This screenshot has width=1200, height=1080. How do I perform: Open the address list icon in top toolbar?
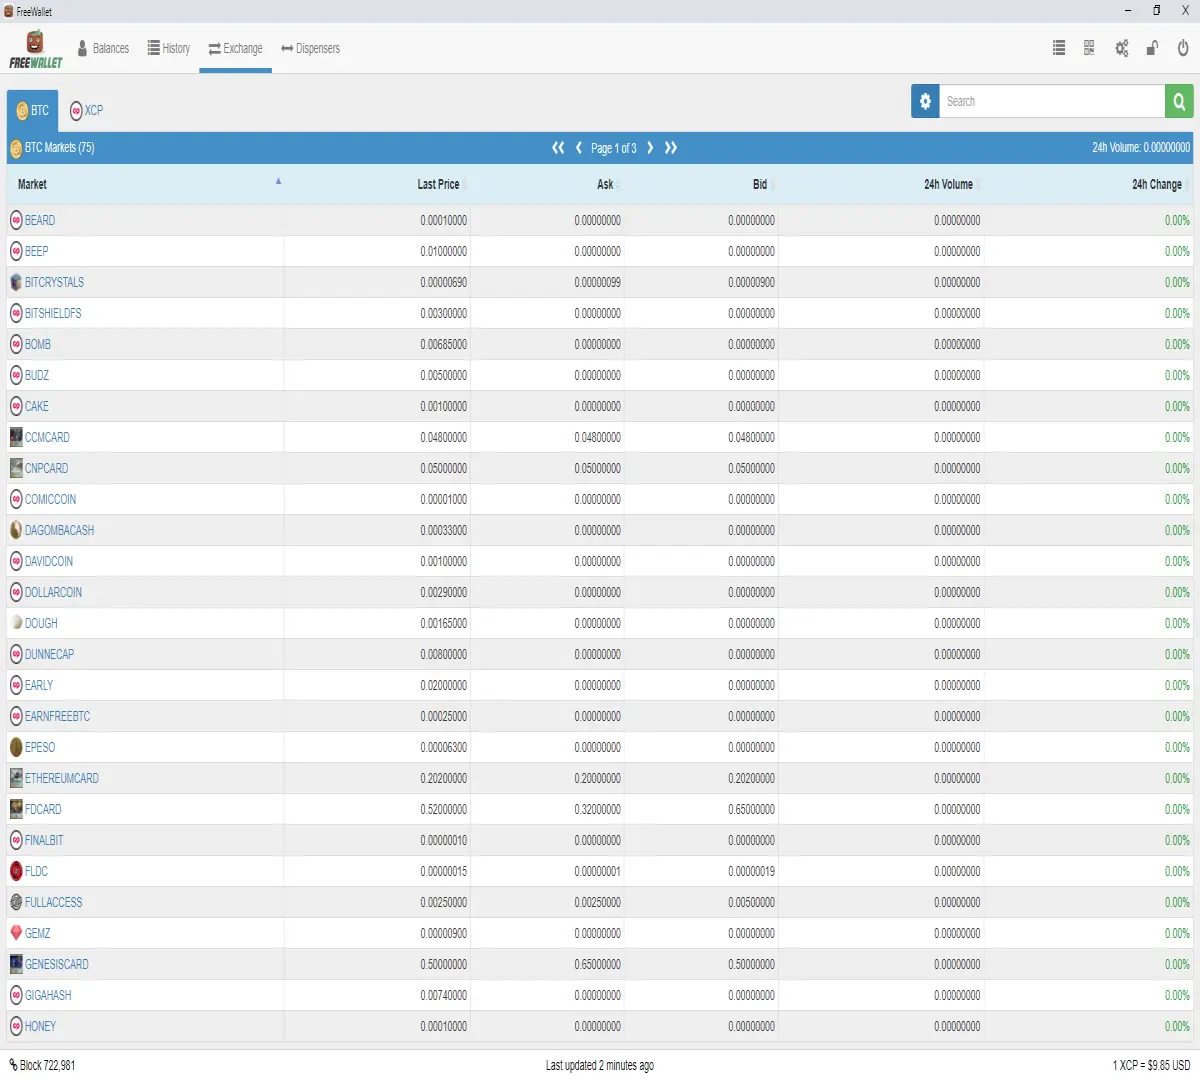[1059, 48]
